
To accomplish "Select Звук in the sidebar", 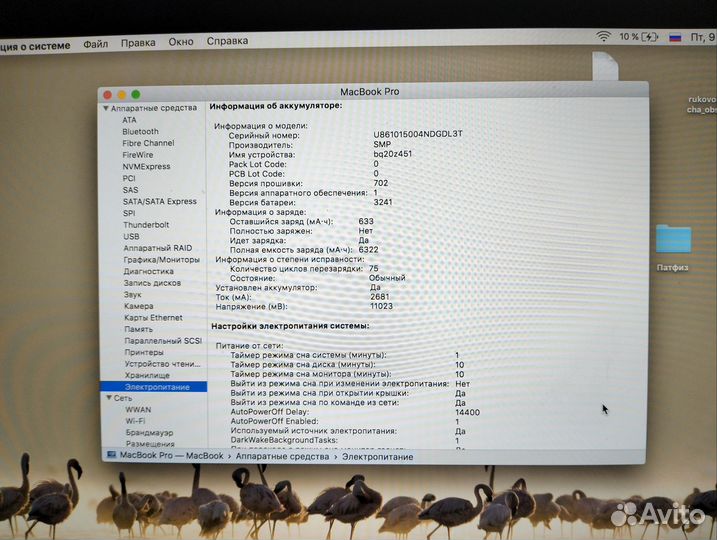I will tap(133, 294).
